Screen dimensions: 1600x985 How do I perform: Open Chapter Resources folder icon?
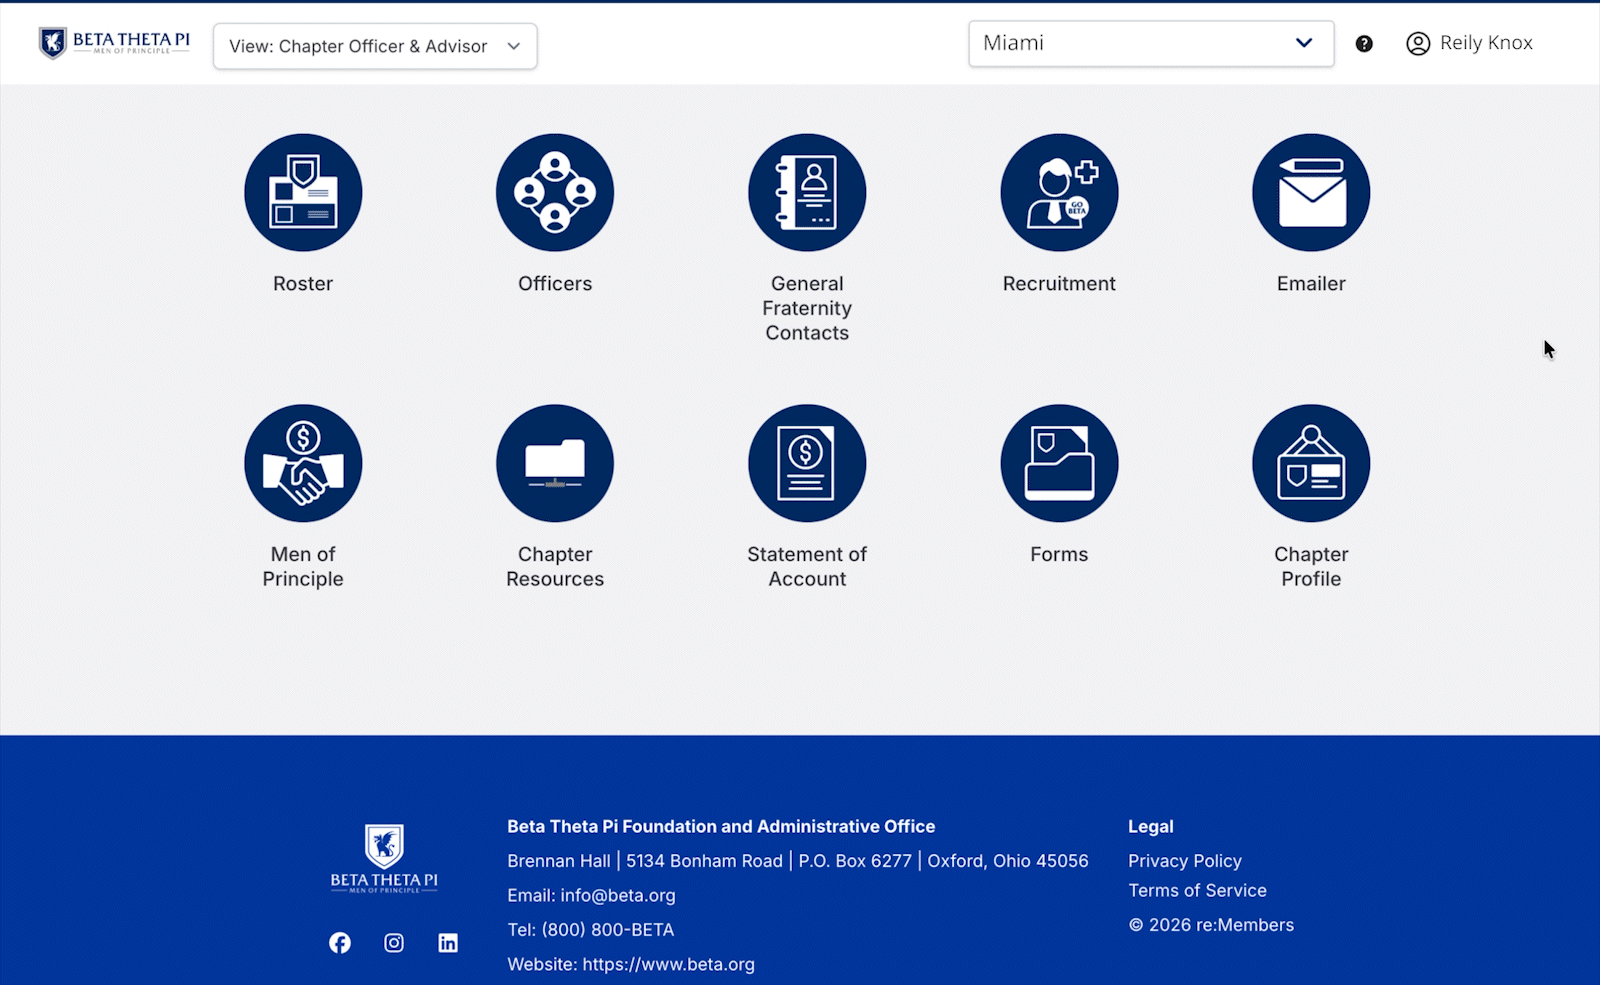(555, 463)
